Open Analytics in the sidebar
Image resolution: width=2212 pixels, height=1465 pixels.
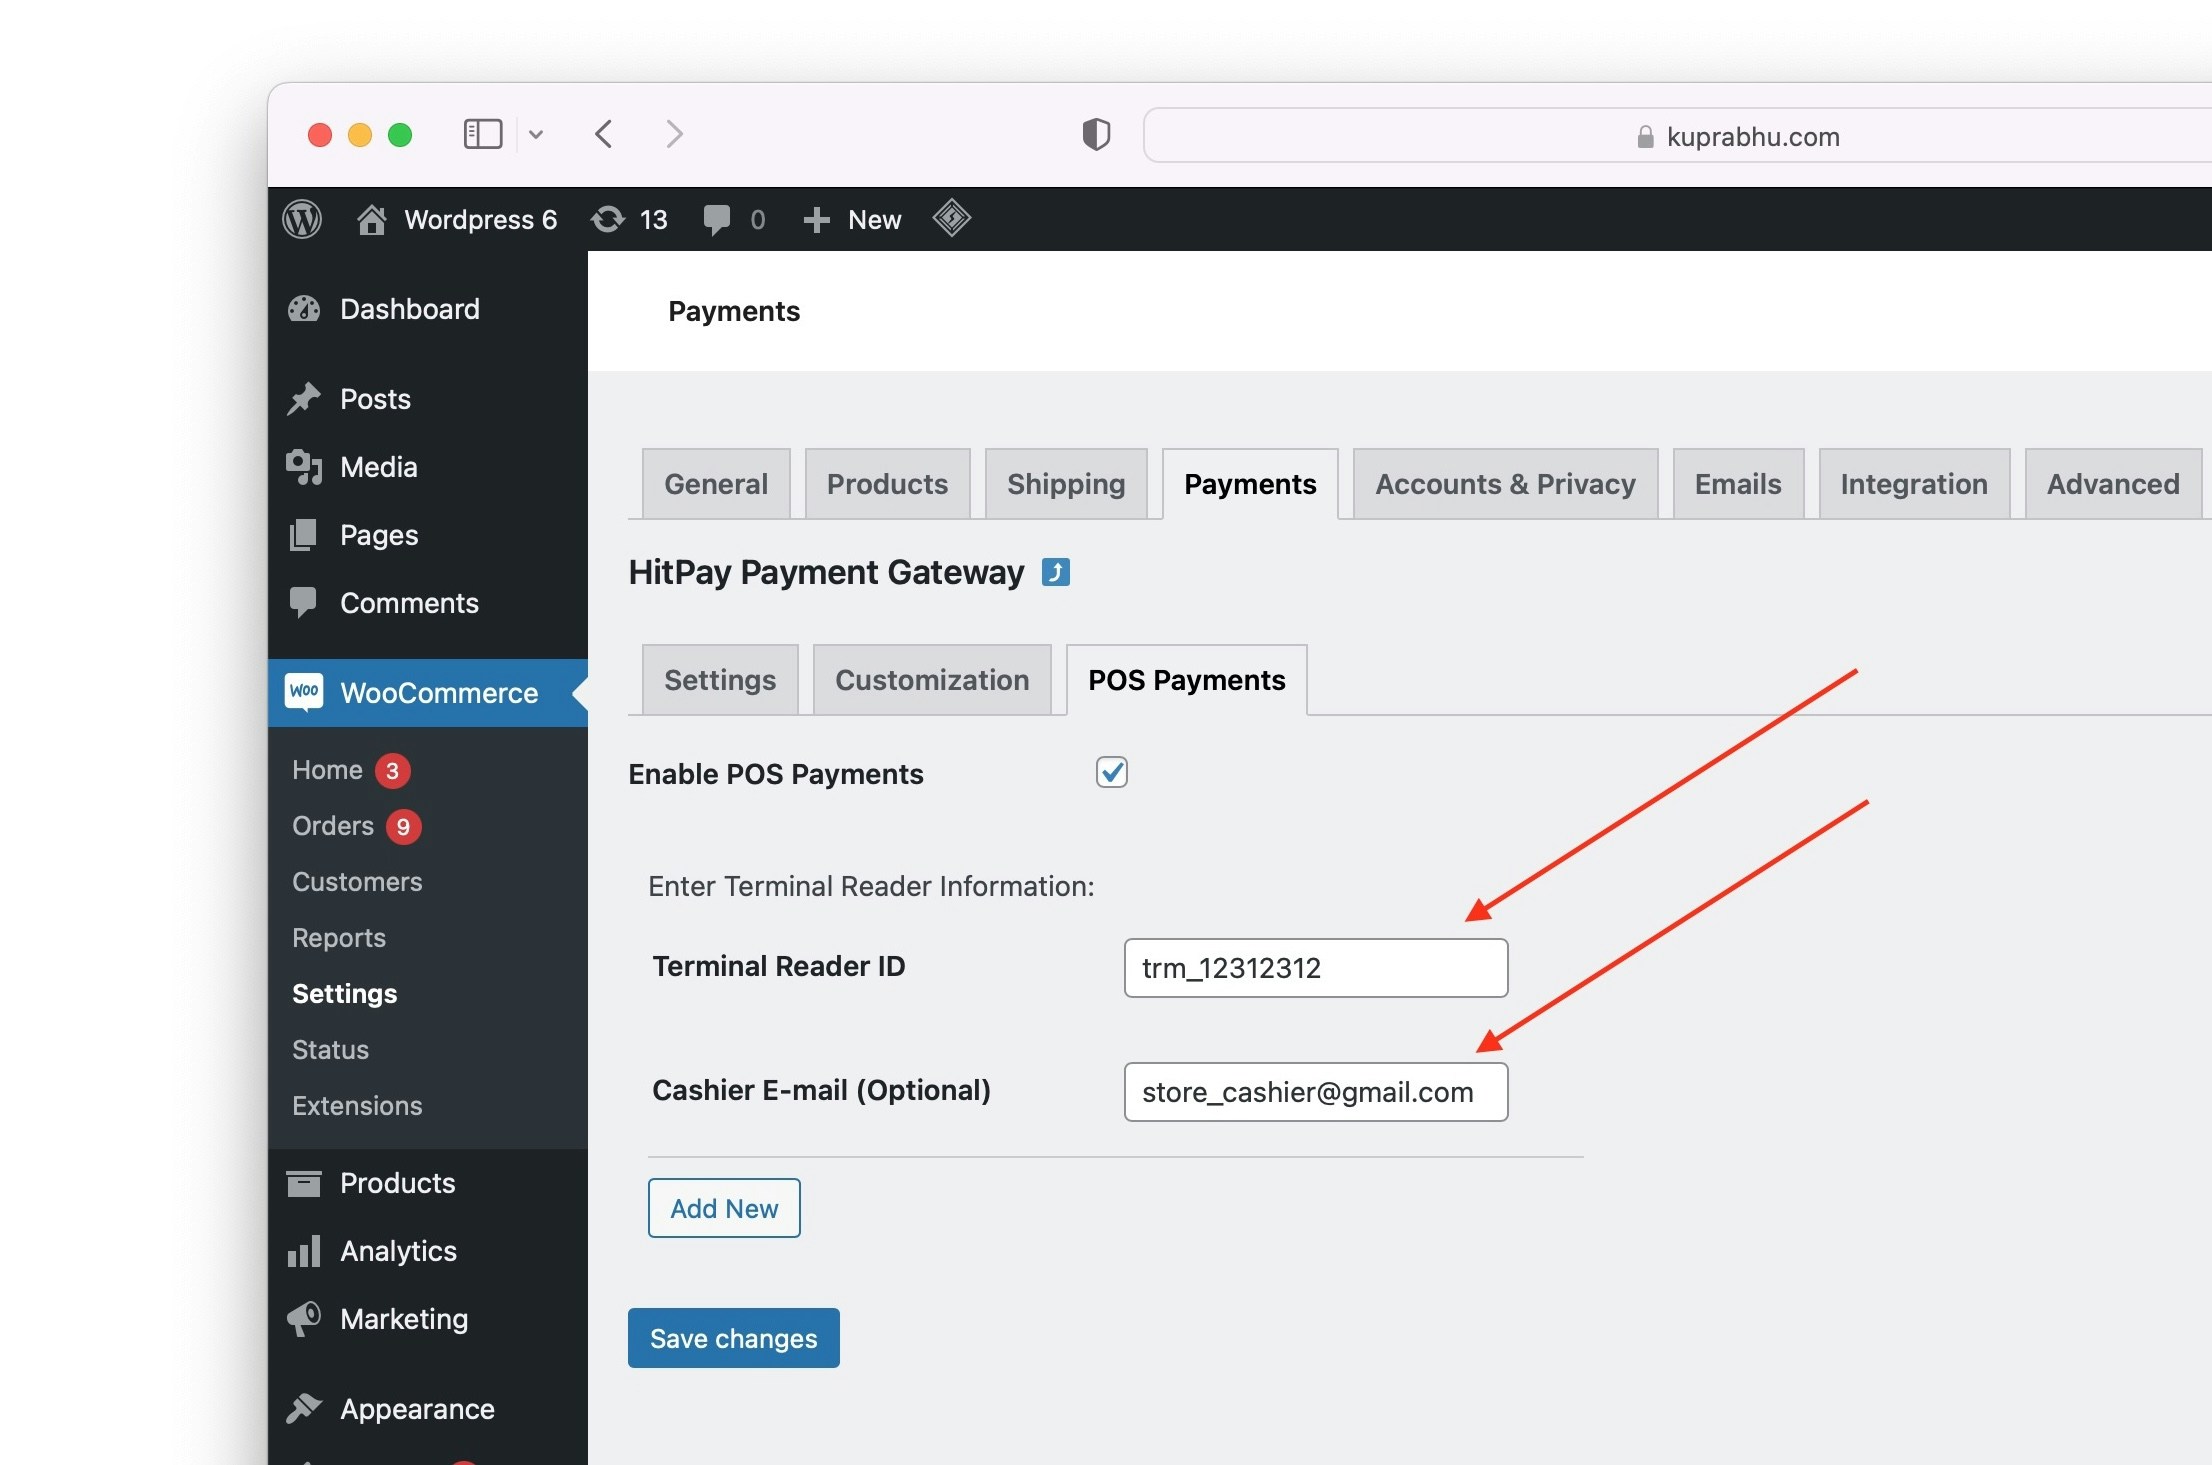click(428, 1251)
